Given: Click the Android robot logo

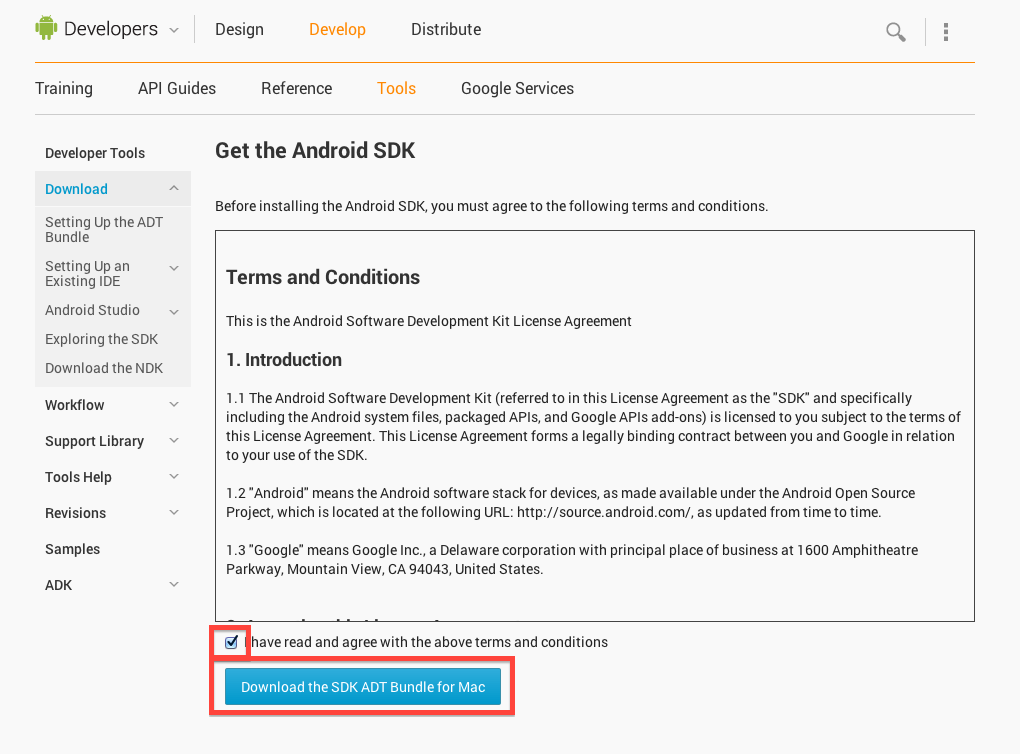Looking at the screenshot, I should 46,28.
